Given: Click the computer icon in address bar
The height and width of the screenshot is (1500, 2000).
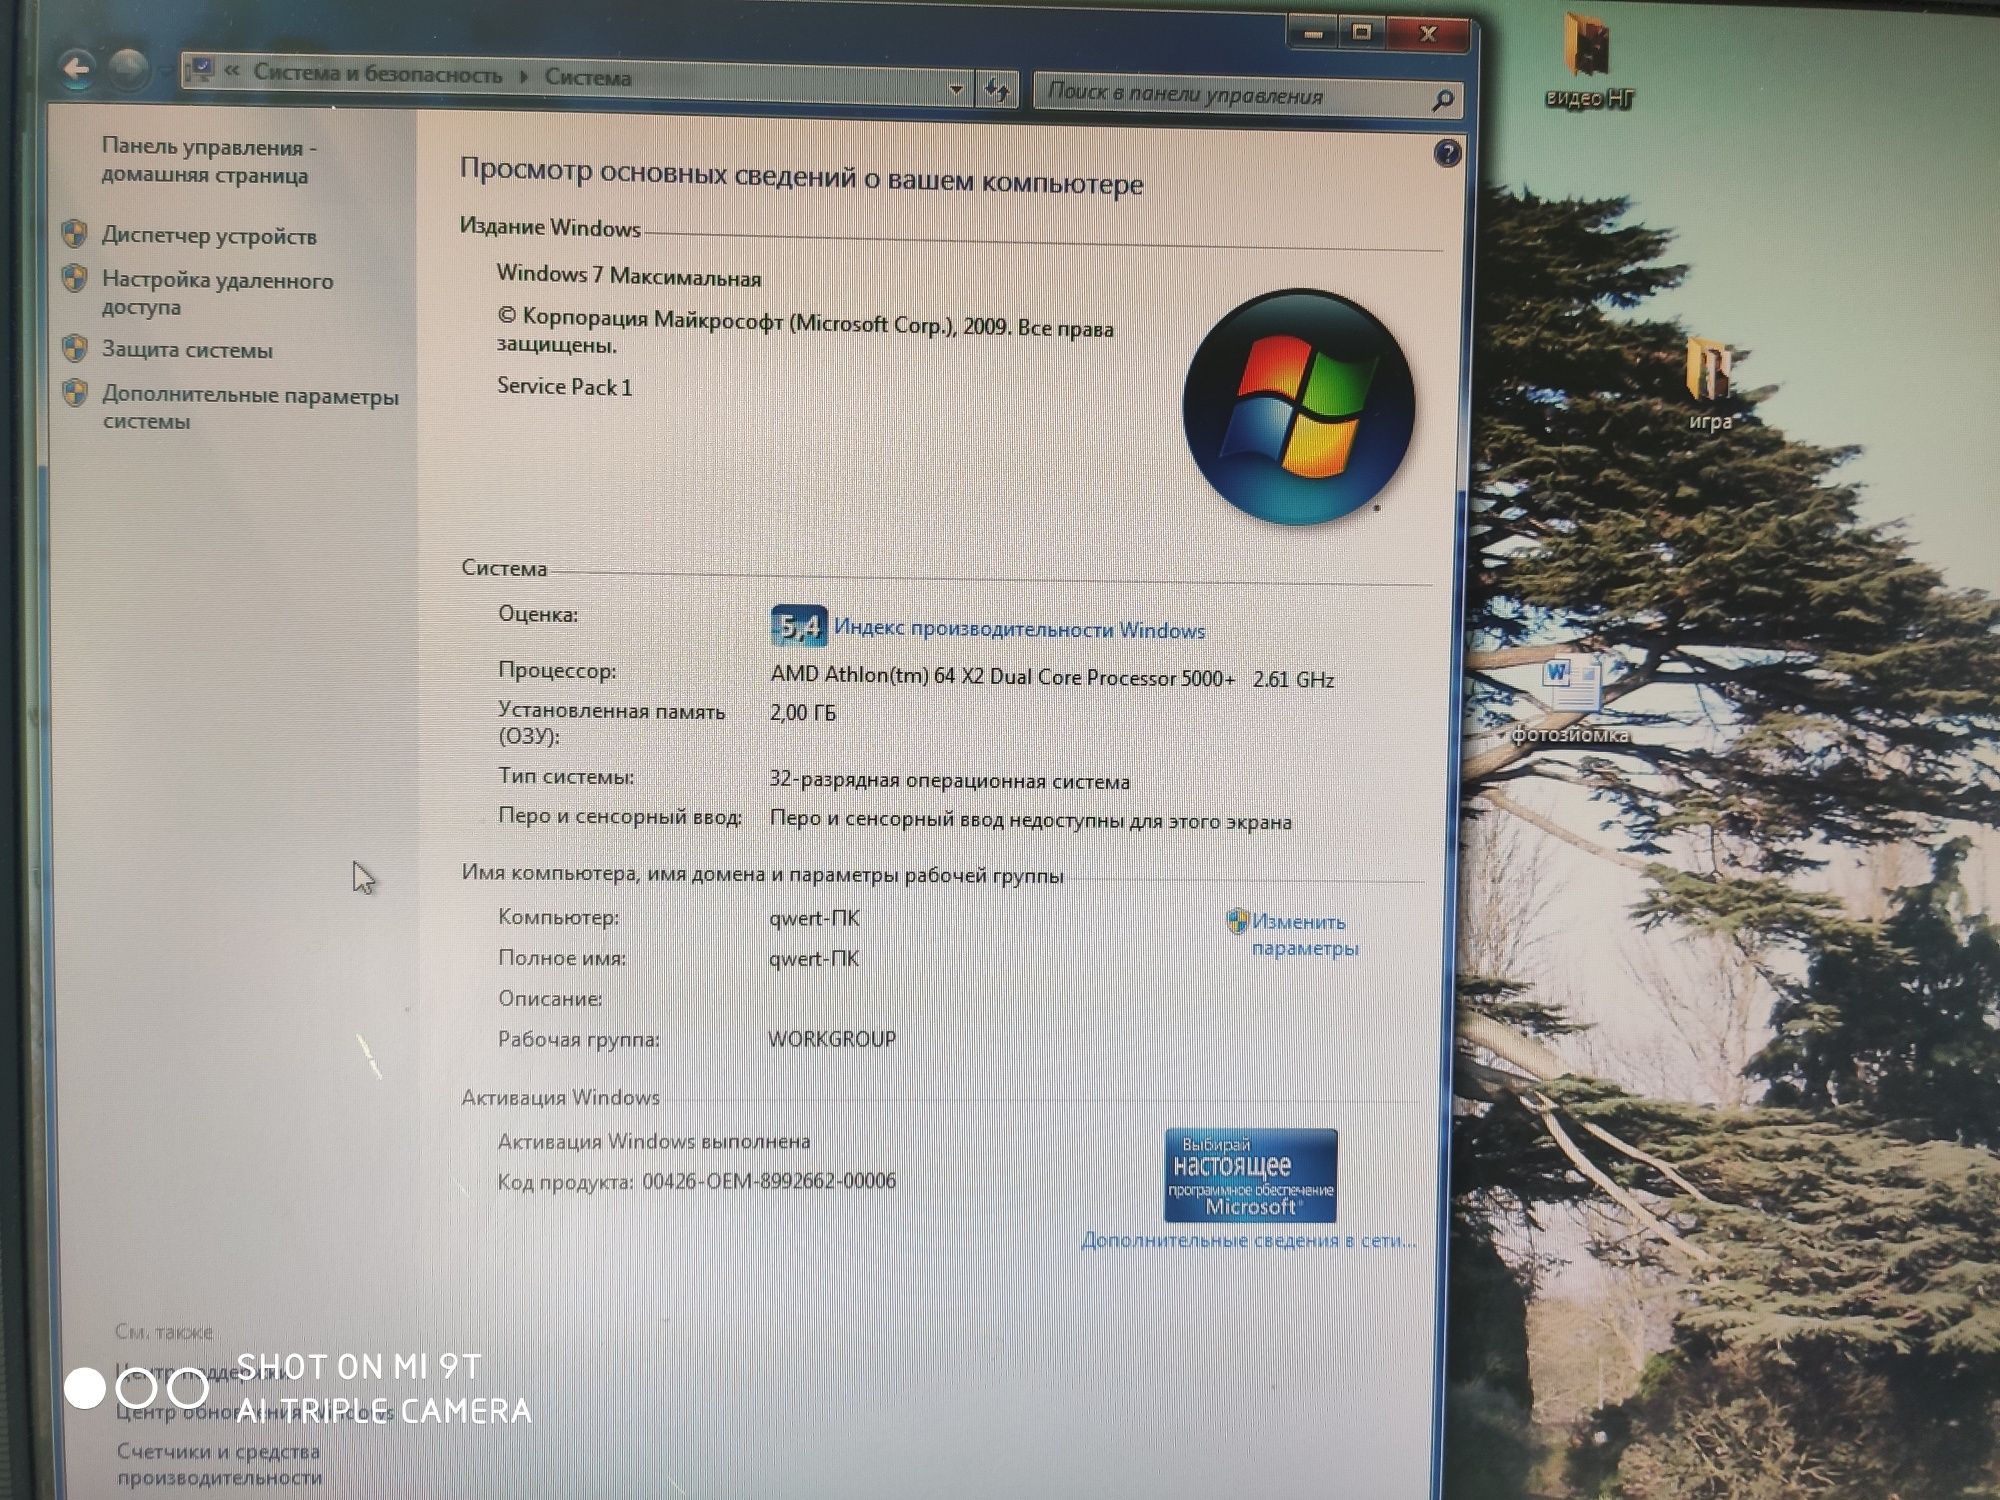Looking at the screenshot, I should point(201,69).
